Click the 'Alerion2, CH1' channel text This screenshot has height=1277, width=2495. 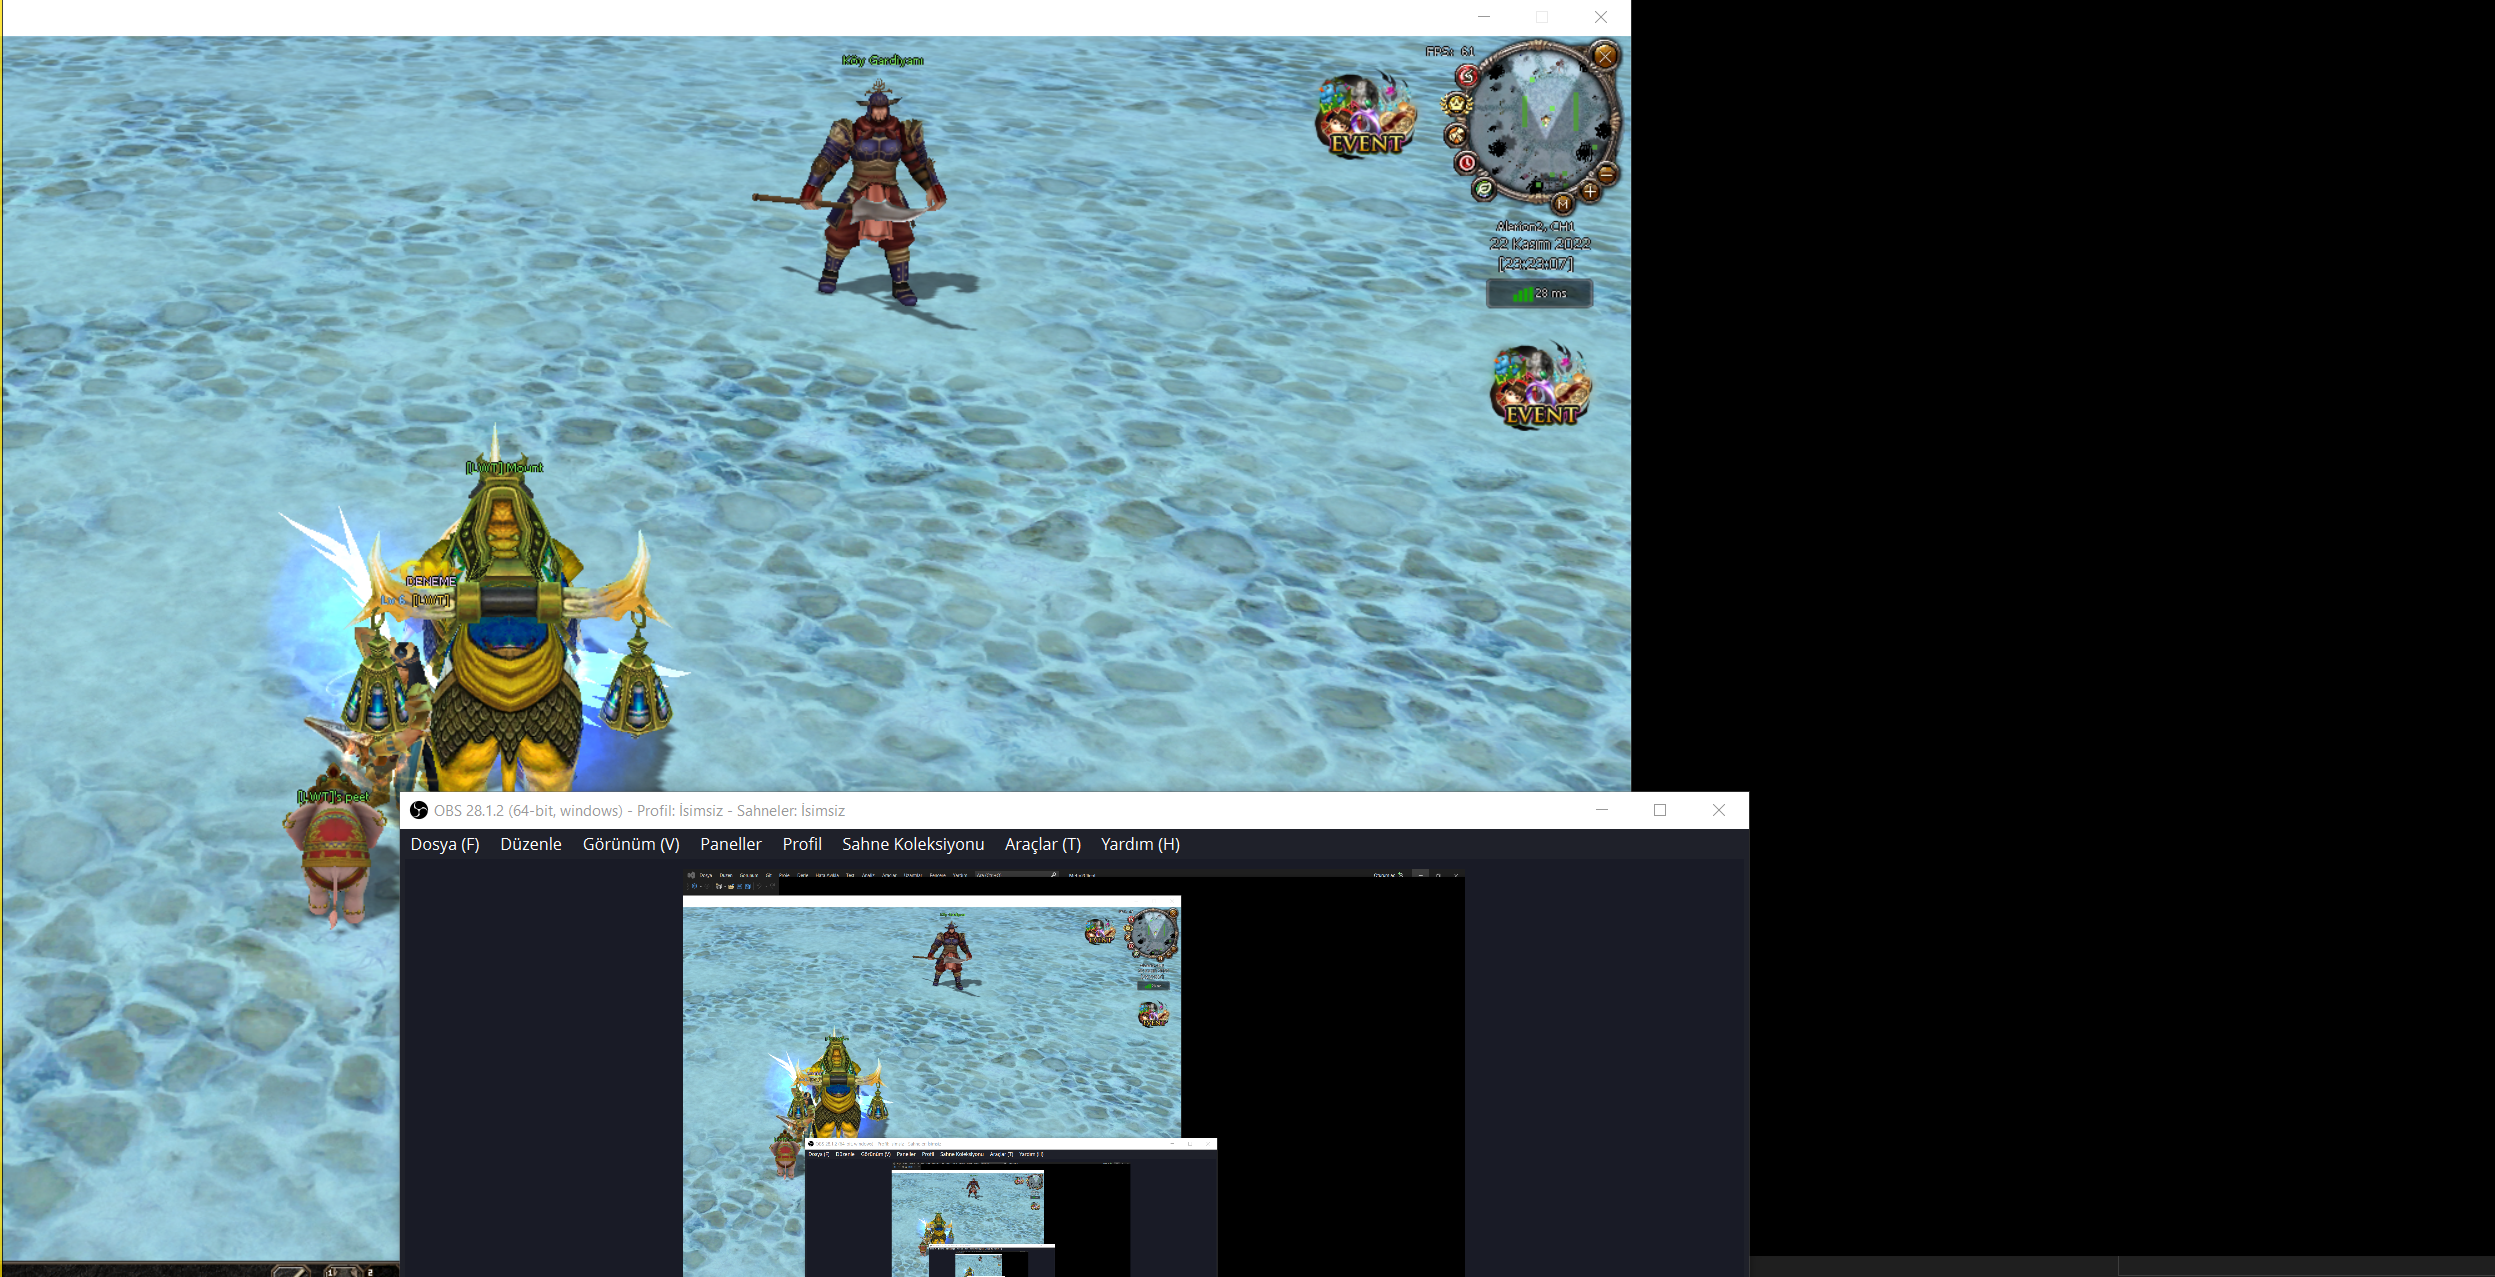point(1535,226)
